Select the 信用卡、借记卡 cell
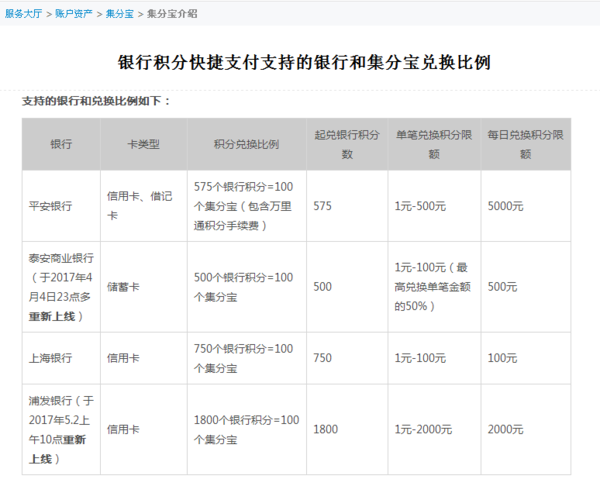Screen dimensions: 600x486 coord(143,206)
